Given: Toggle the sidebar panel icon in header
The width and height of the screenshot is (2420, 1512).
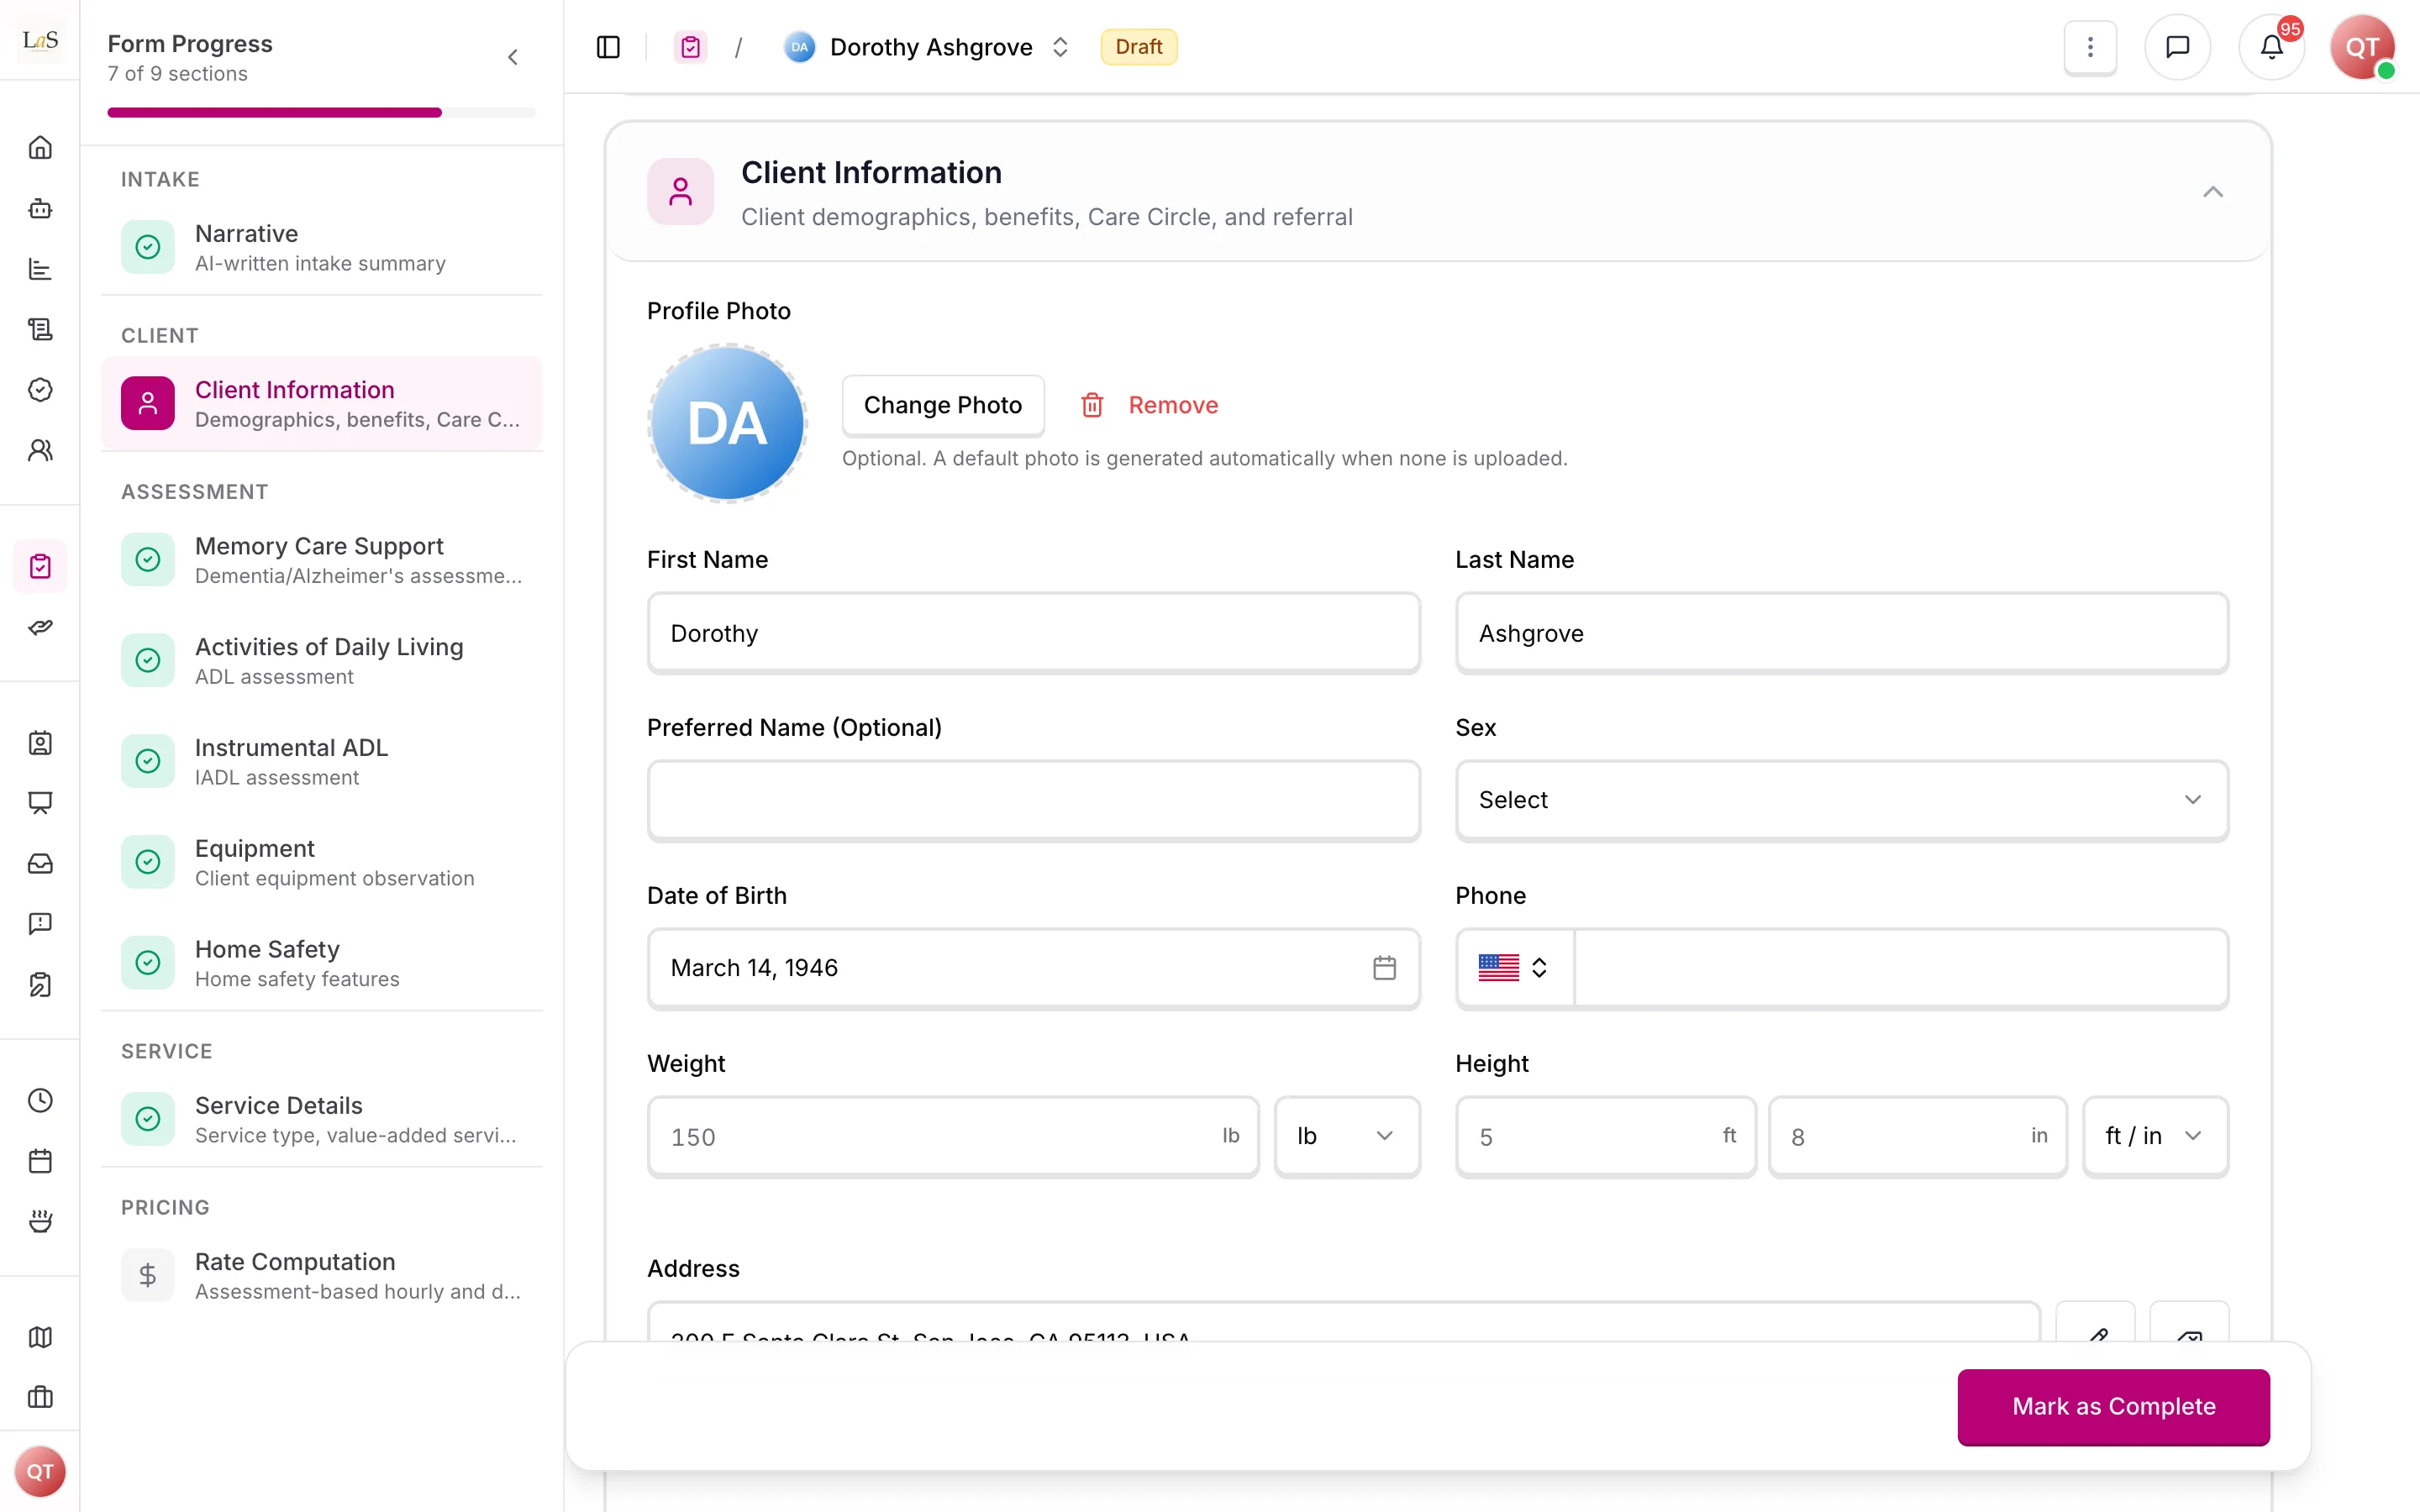Looking at the screenshot, I should (x=608, y=47).
